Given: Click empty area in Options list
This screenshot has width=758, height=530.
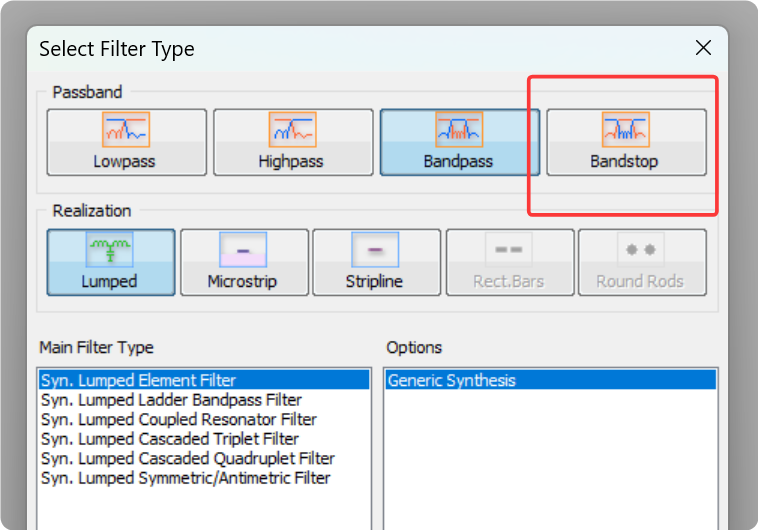Looking at the screenshot, I should pyautogui.click(x=550, y=460).
